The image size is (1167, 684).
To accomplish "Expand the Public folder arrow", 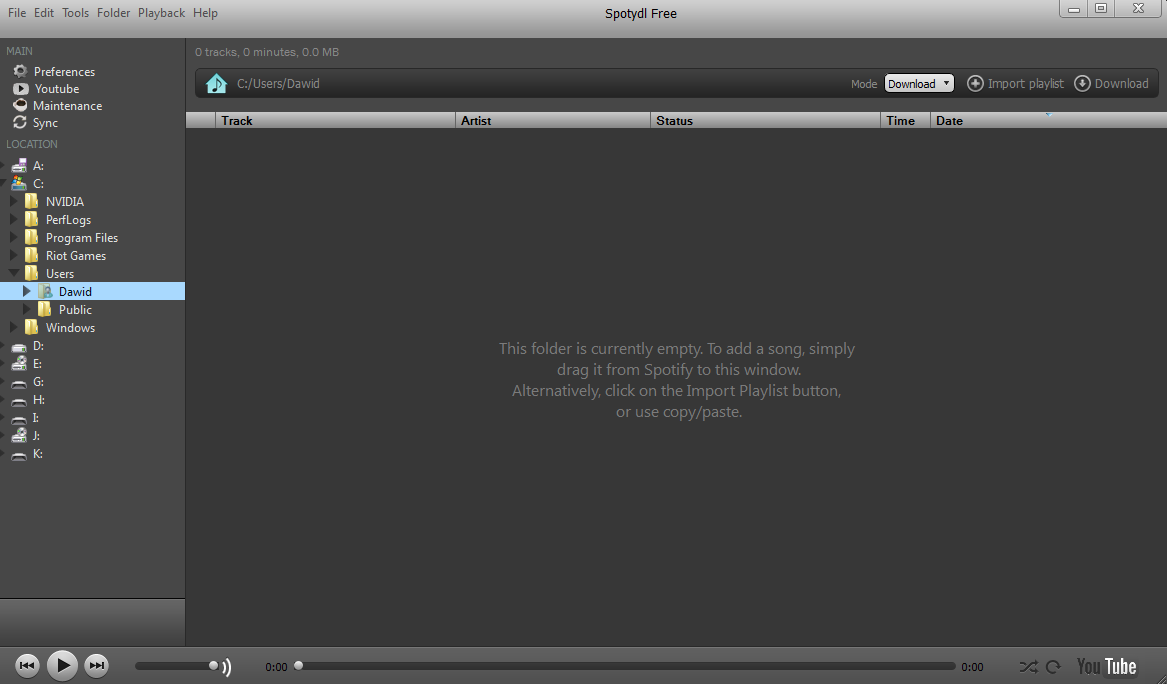I will [27, 309].
